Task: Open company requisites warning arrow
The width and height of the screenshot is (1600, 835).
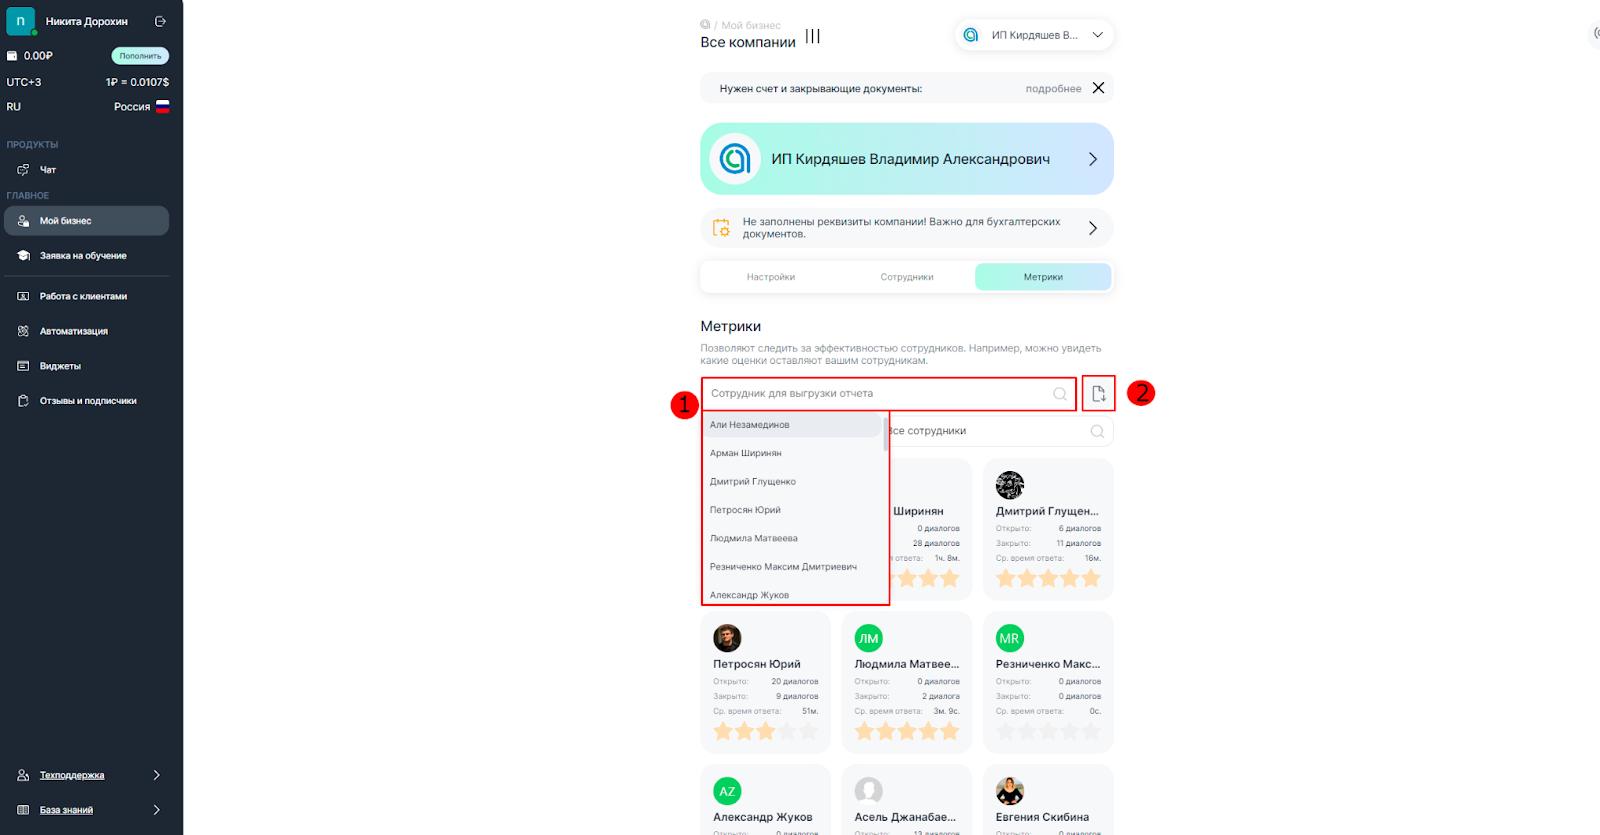Action: pos(1092,228)
